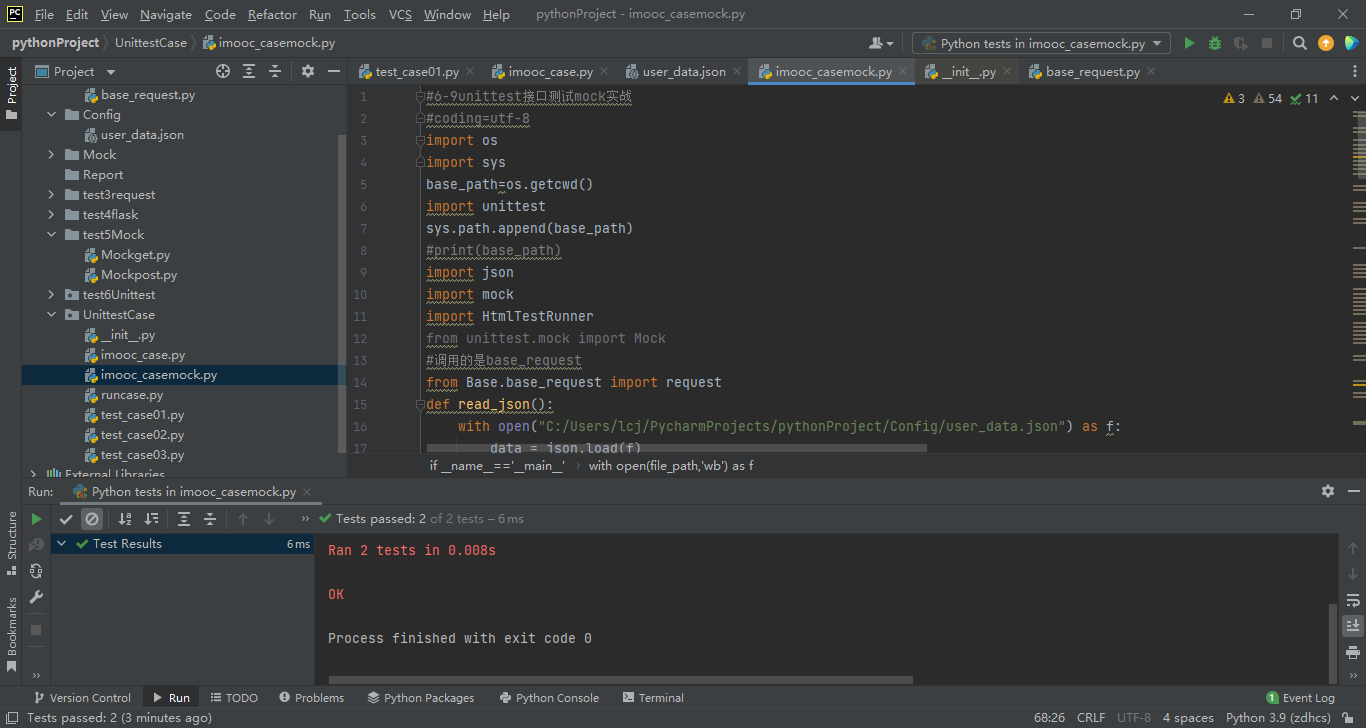The width and height of the screenshot is (1366, 728).
Task: Run the current configuration with green play button
Action: (x=1189, y=43)
